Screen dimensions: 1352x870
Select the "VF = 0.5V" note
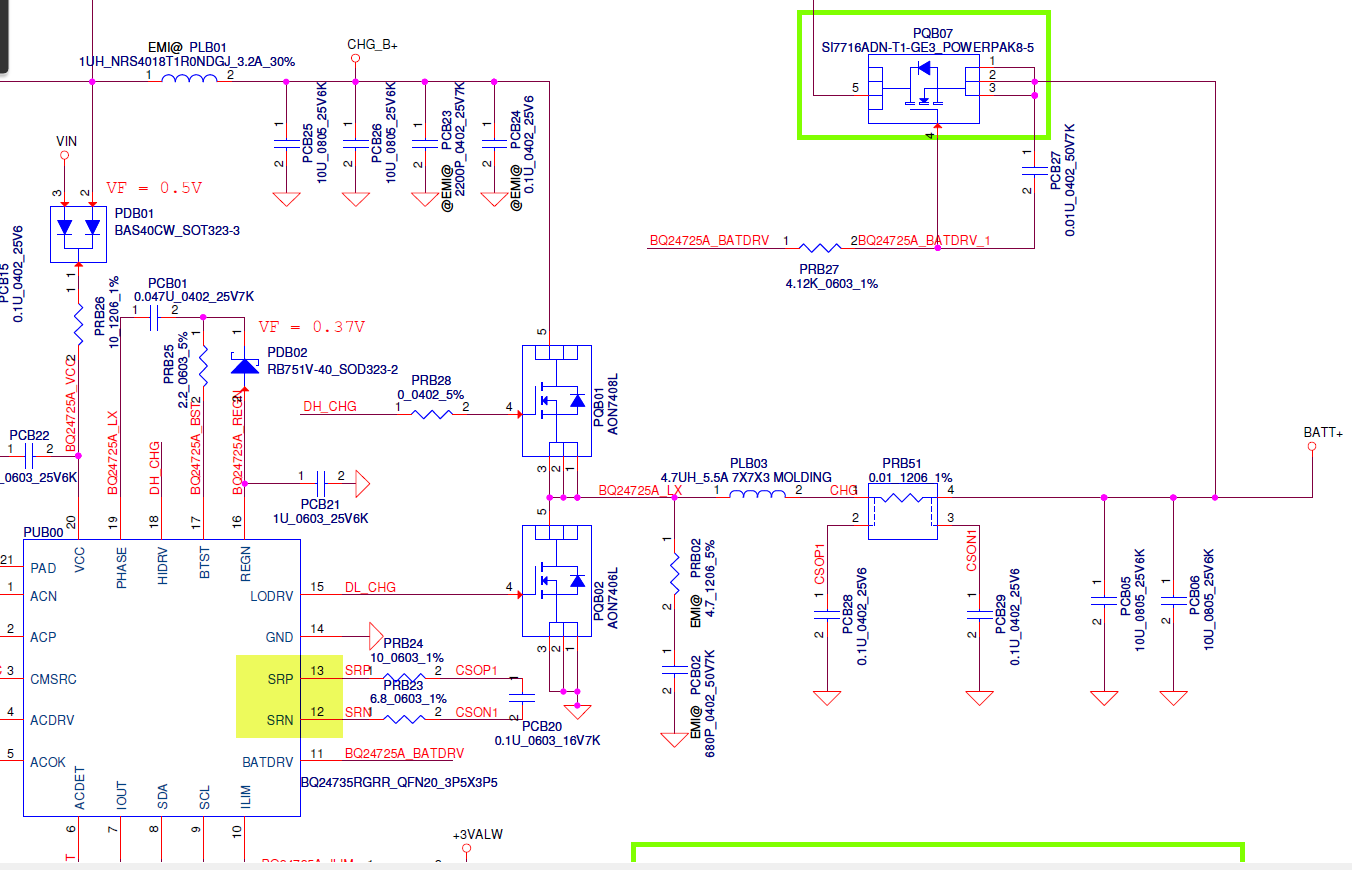[154, 187]
